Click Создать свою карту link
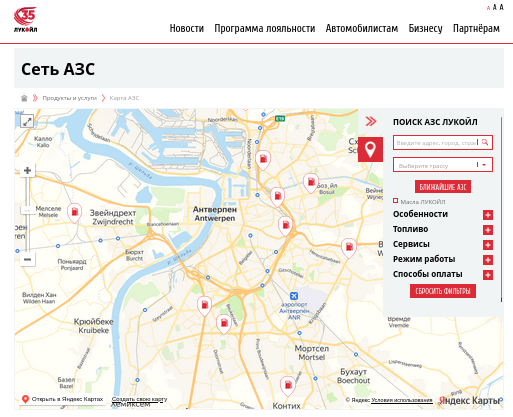This screenshot has height=417, width=513. tap(139, 399)
